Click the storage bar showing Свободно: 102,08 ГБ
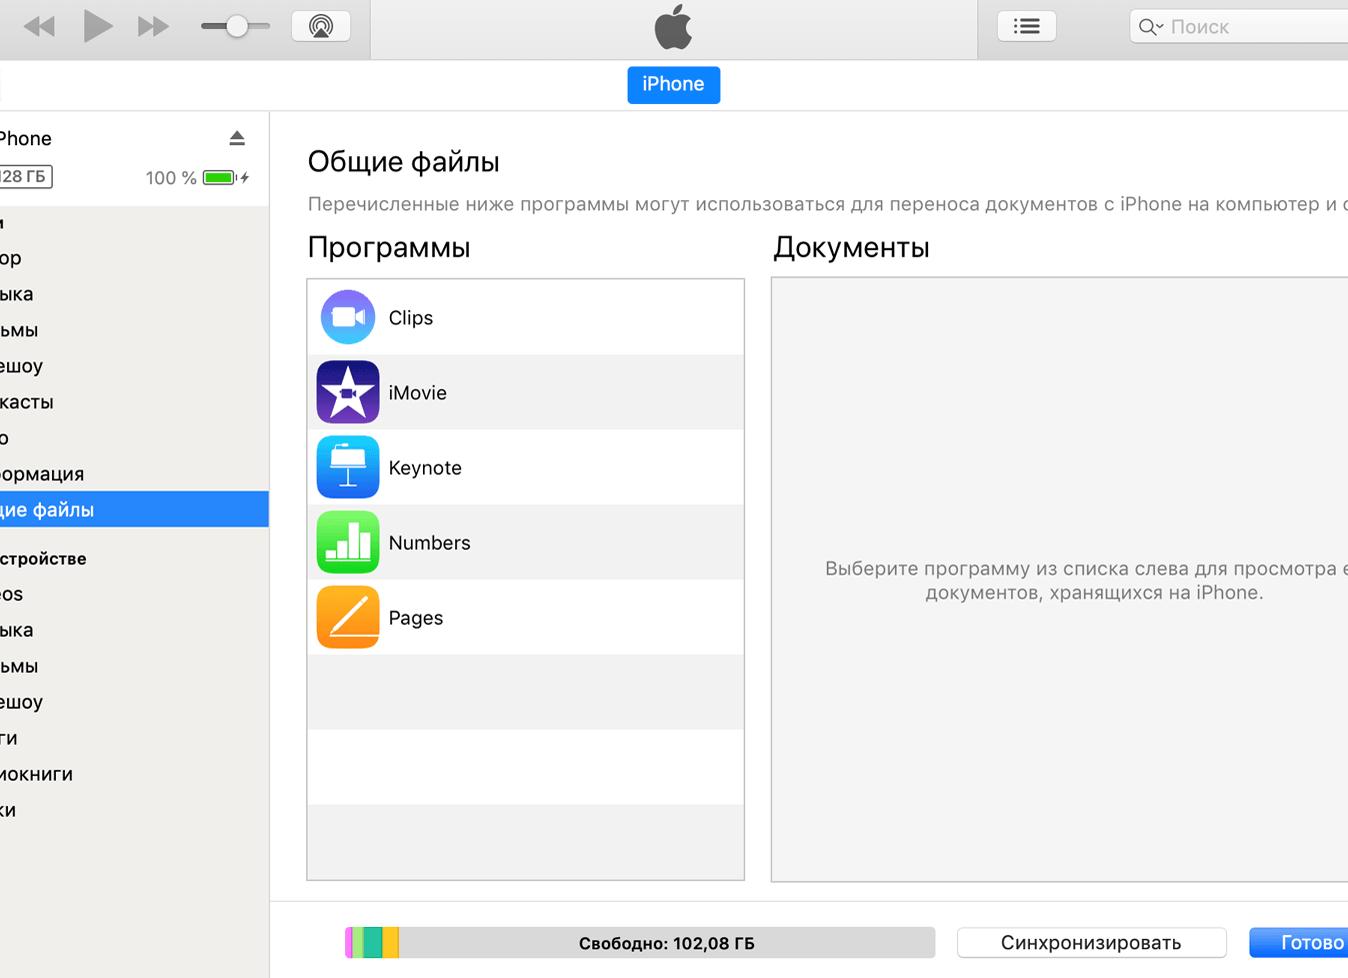The image size is (1348, 978). tap(640, 943)
